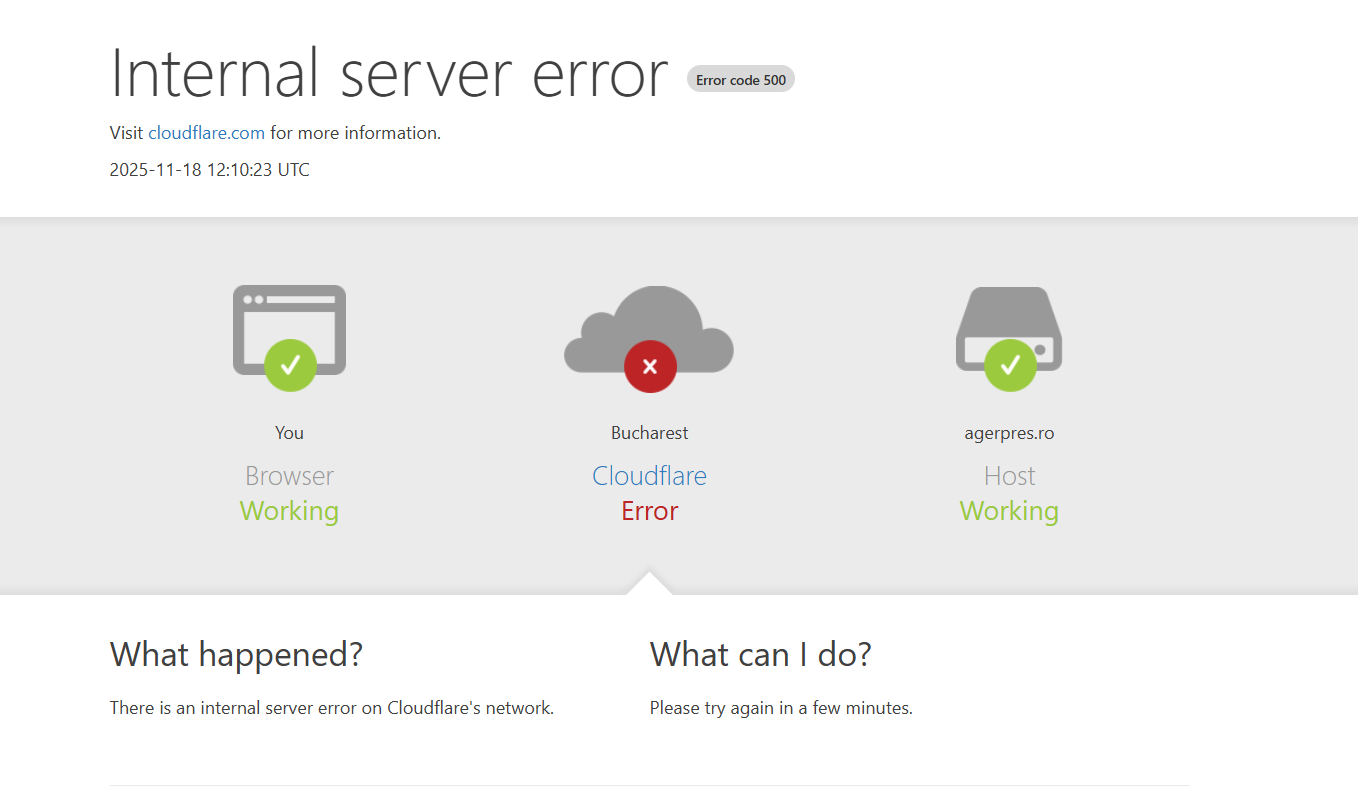Screen dimensions: 1358x802
Task: Click the Working status under Browser
Action: [x=289, y=510]
